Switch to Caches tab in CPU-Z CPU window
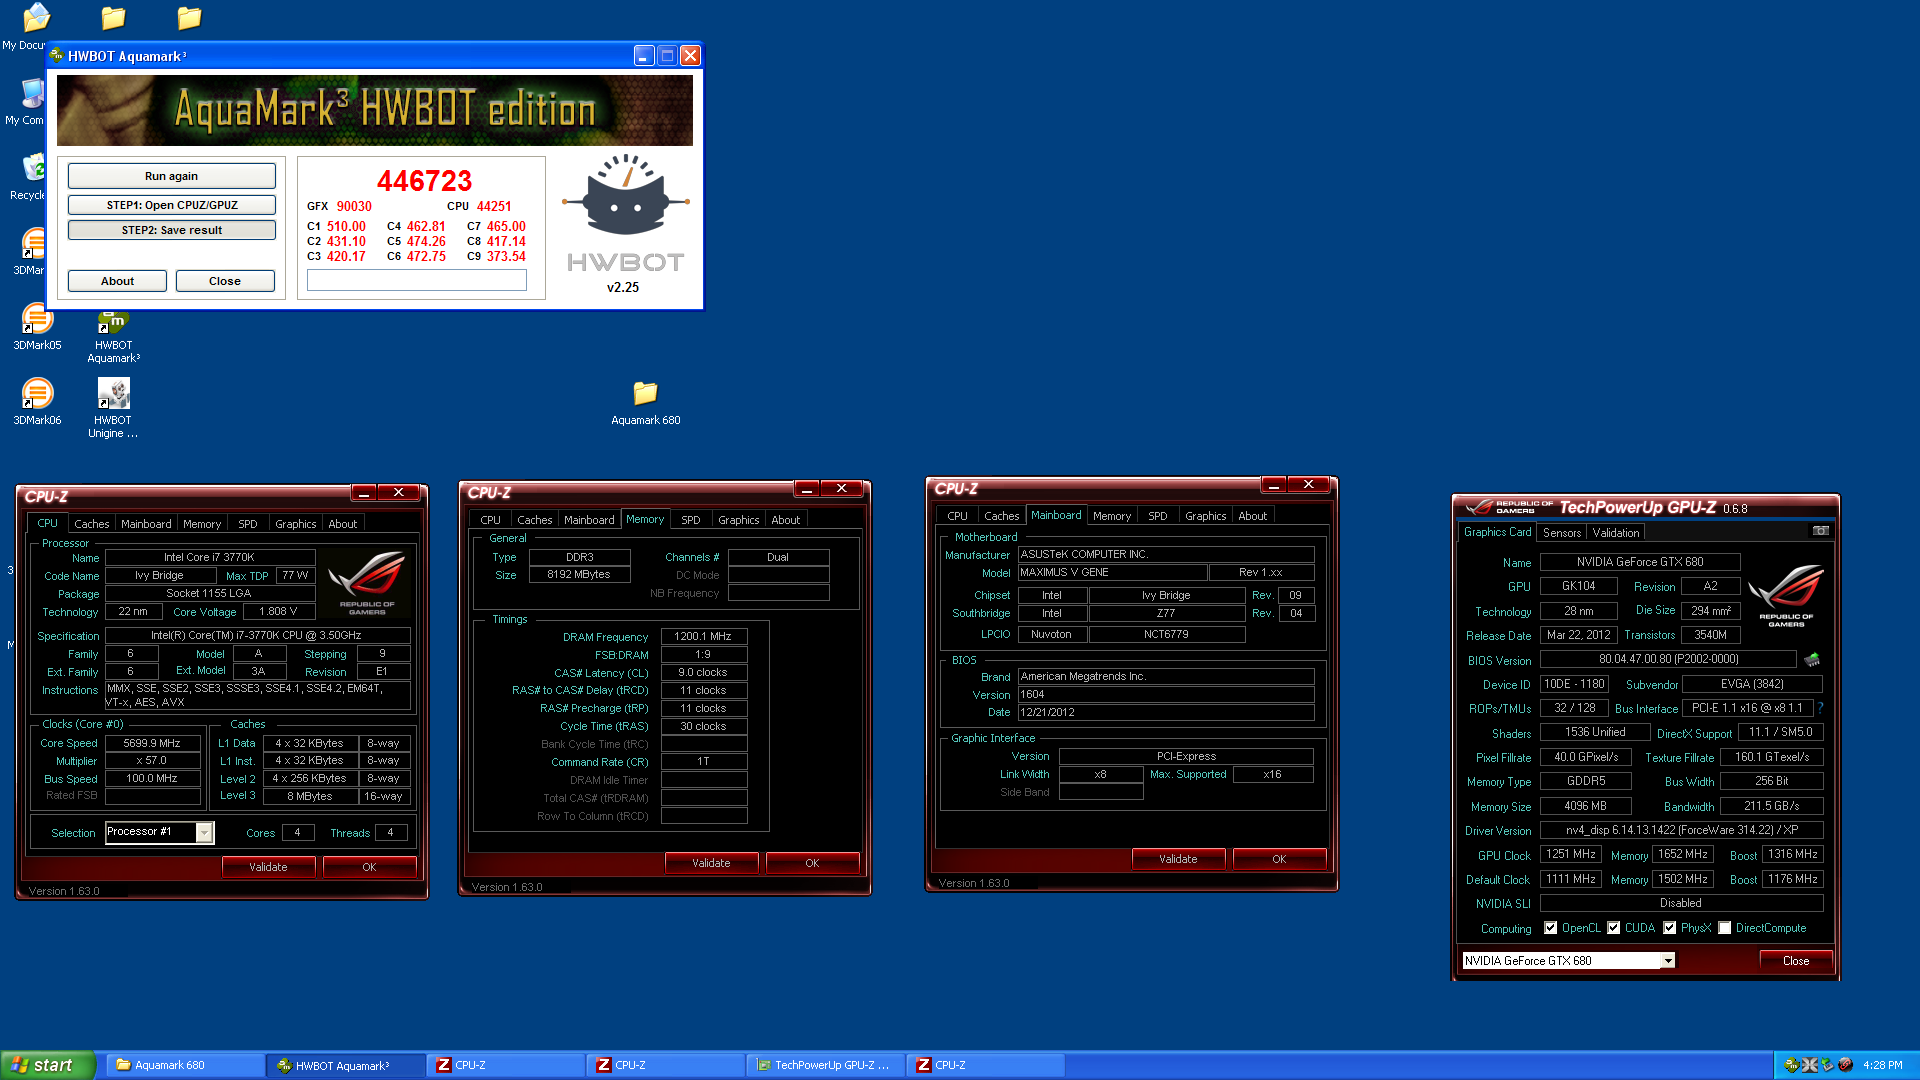 92,524
